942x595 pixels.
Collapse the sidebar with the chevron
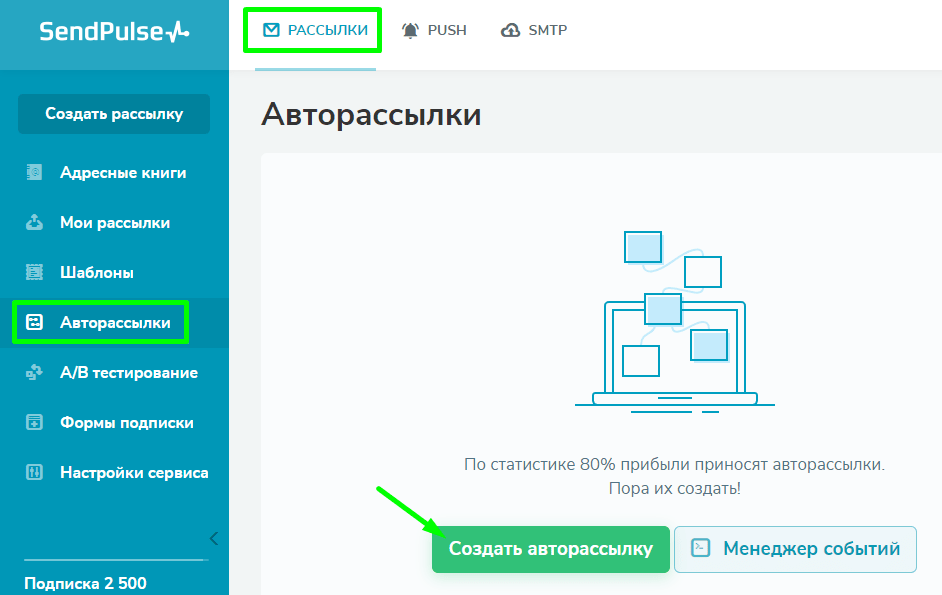214,539
